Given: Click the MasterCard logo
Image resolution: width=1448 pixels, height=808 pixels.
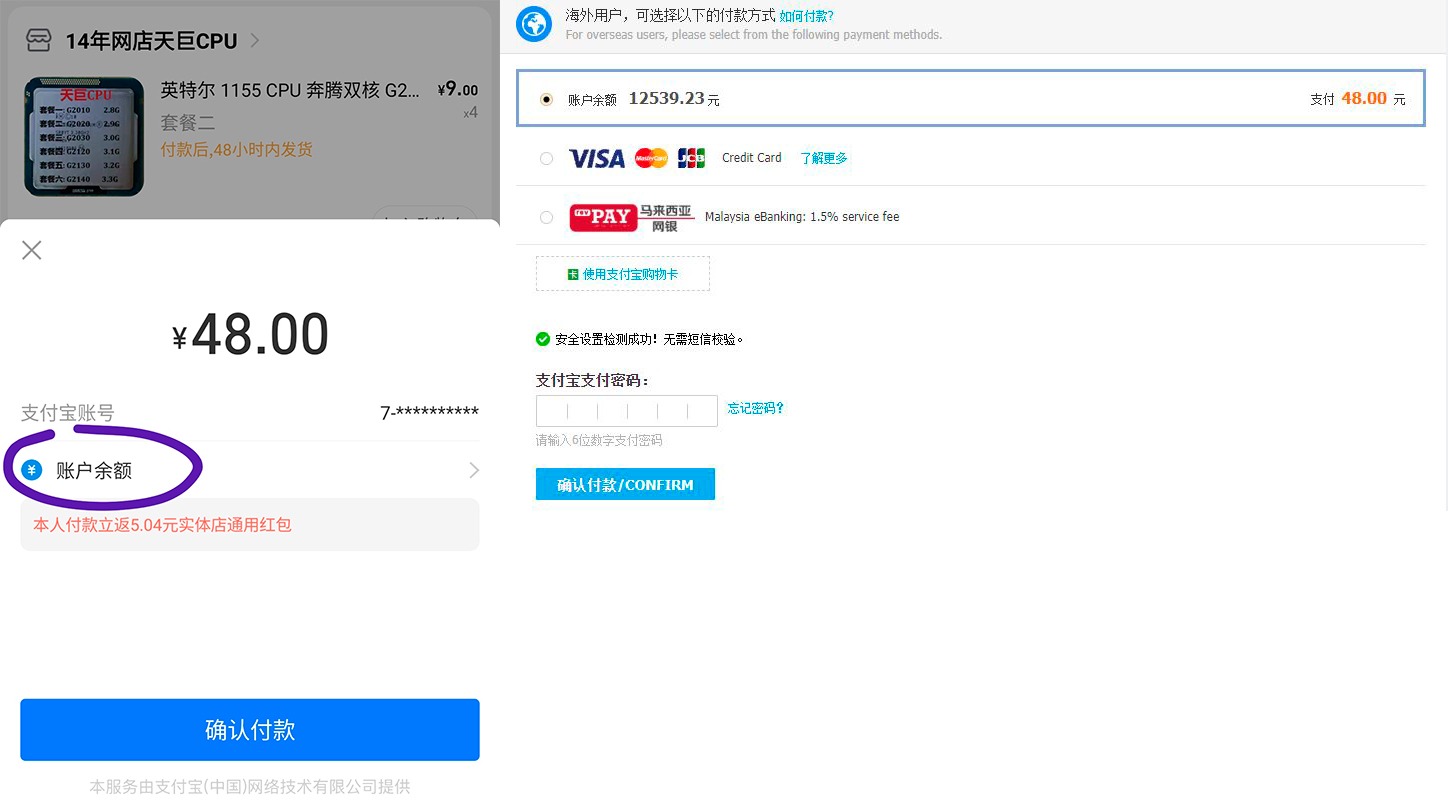Looking at the screenshot, I should click(x=651, y=158).
